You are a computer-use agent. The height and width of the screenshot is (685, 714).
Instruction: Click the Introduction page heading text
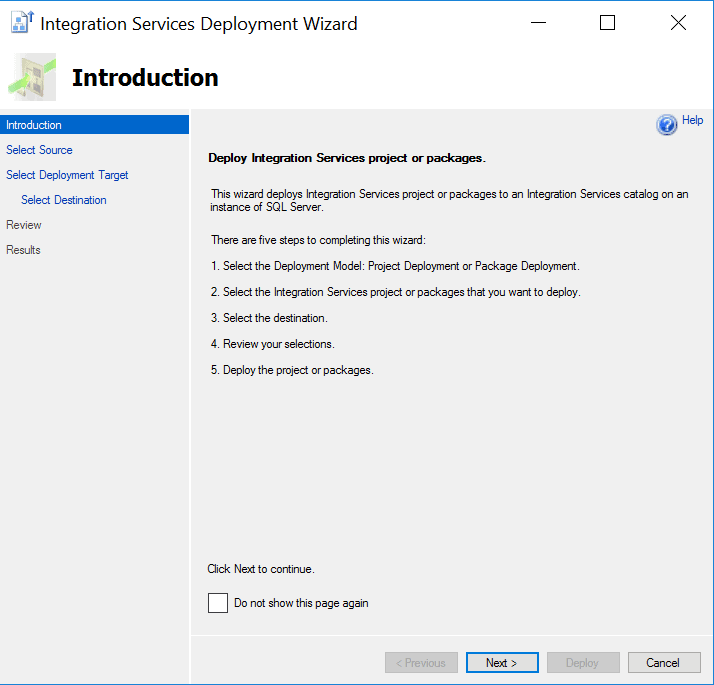[x=145, y=77]
